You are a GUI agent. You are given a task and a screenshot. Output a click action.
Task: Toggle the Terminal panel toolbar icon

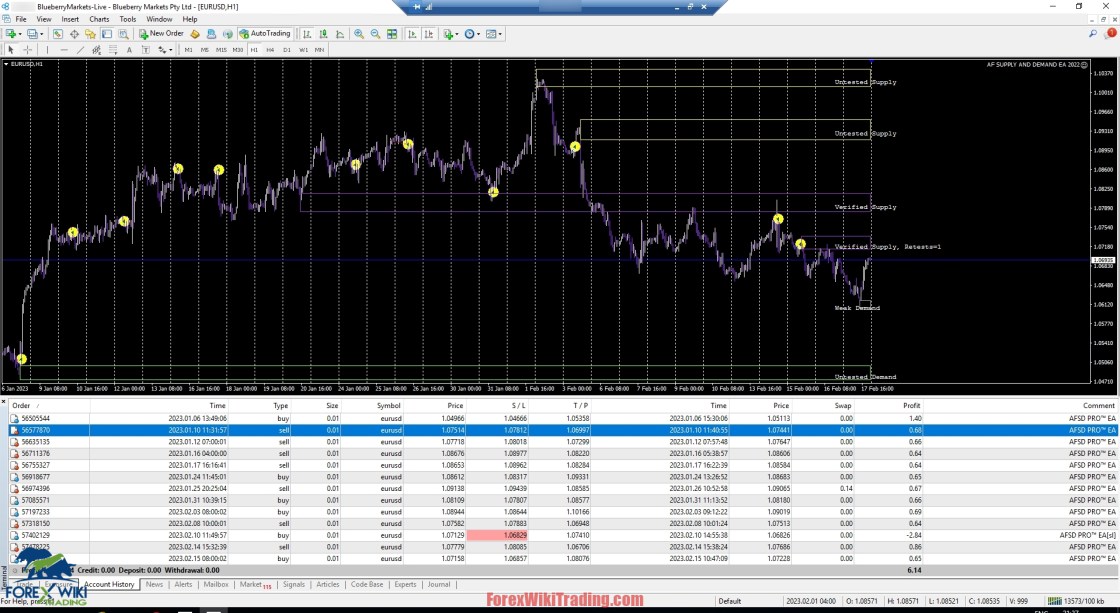107,34
